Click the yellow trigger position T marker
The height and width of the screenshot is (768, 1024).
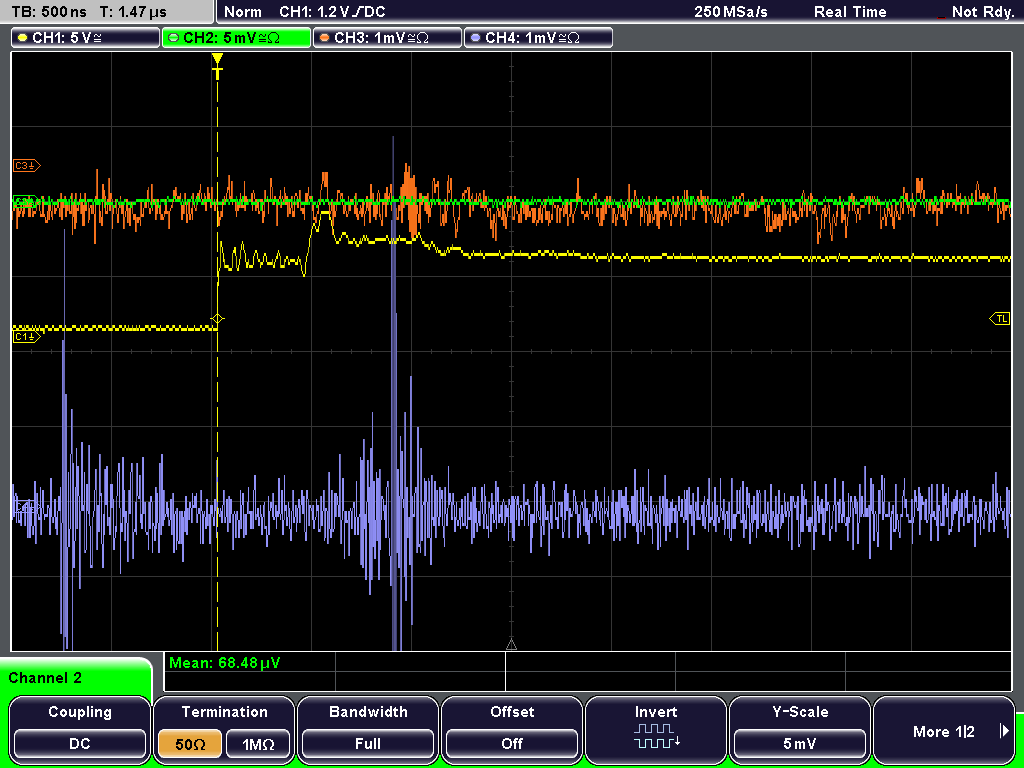[x=217, y=66]
